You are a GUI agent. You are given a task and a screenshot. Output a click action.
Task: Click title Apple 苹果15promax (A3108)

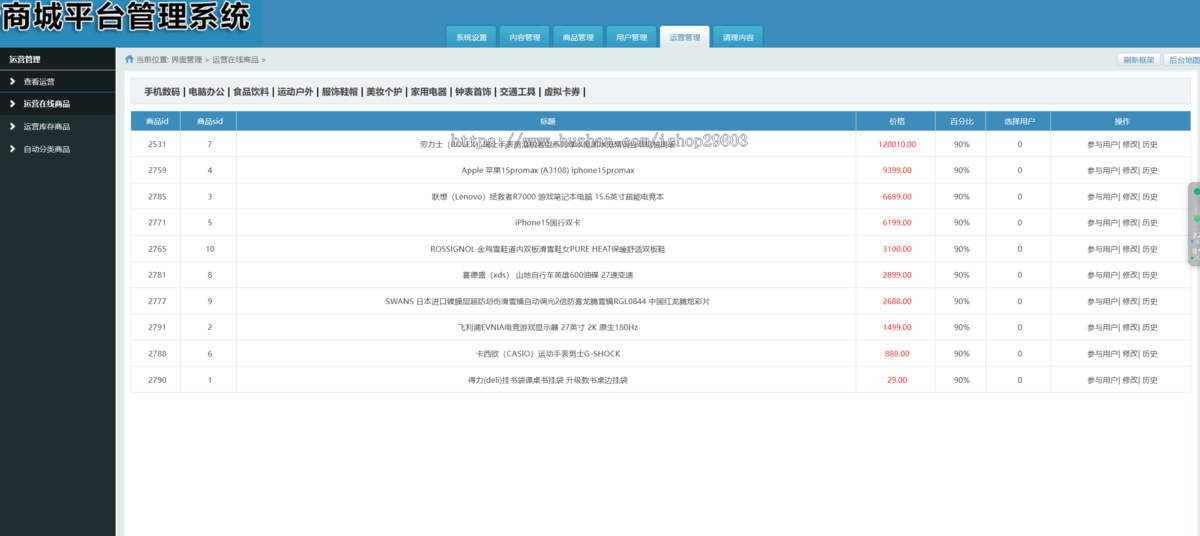tap(547, 170)
